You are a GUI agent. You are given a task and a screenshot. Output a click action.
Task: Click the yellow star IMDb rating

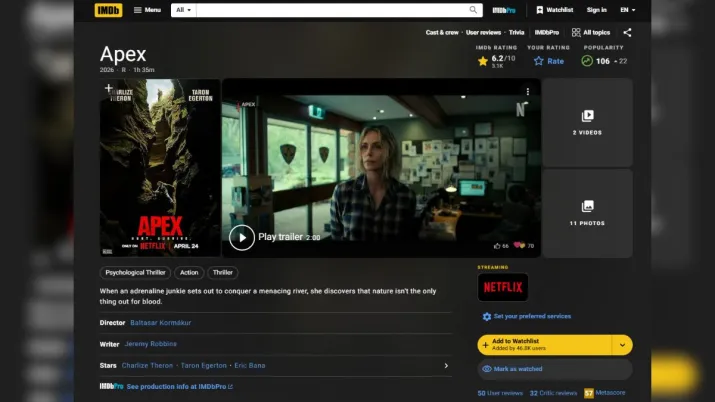click(x=483, y=61)
